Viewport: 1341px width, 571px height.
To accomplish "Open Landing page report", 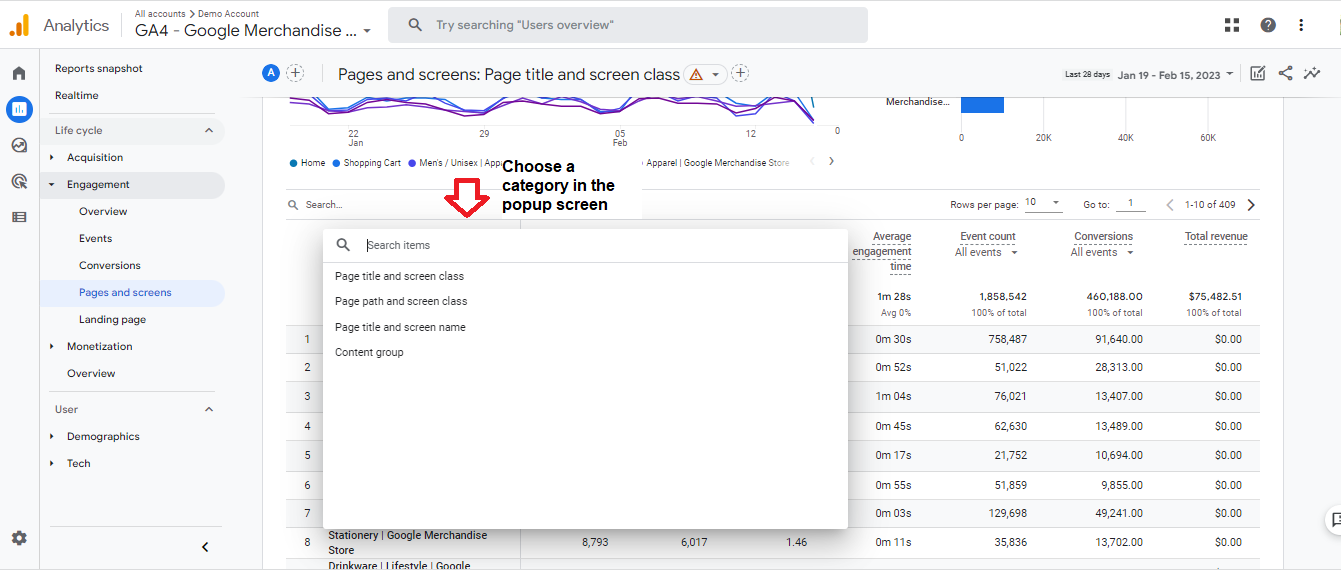I will click(x=113, y=319).
